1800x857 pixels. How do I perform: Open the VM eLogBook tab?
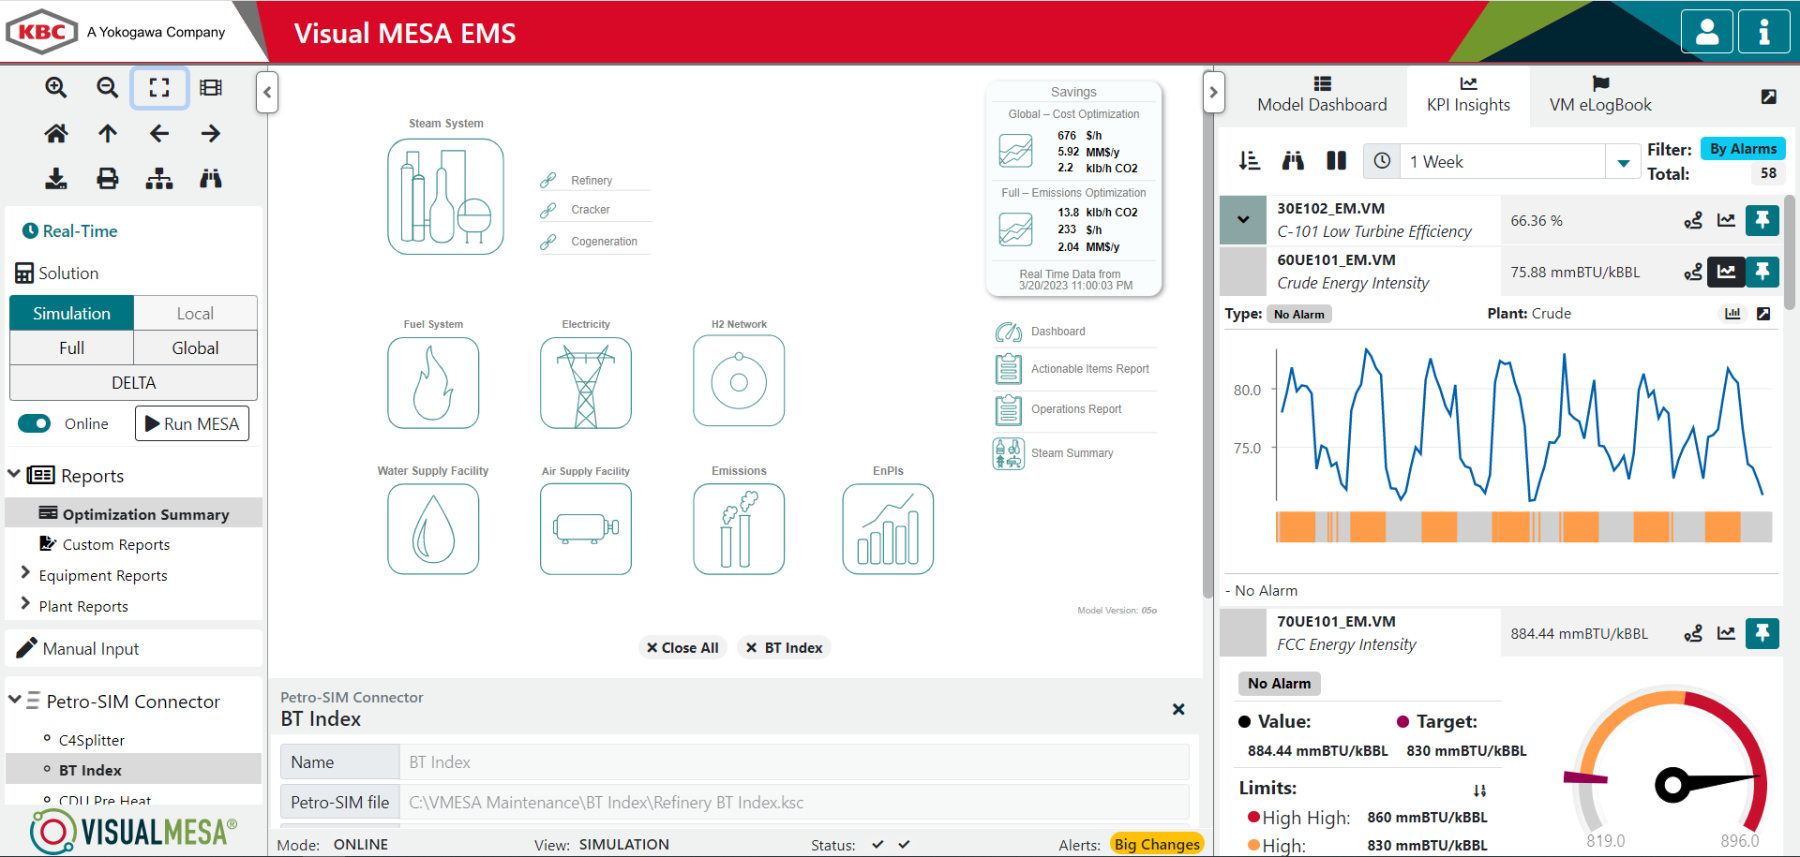click(x=1599, y=96)
